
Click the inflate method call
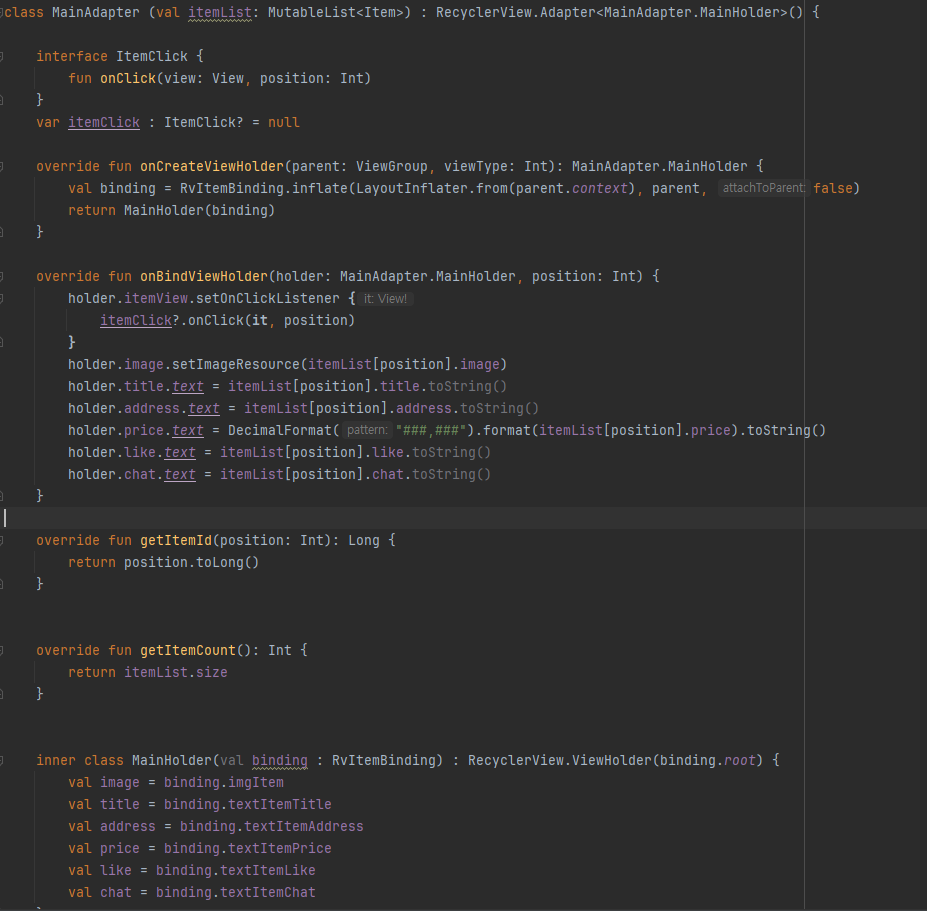(320, 189)
